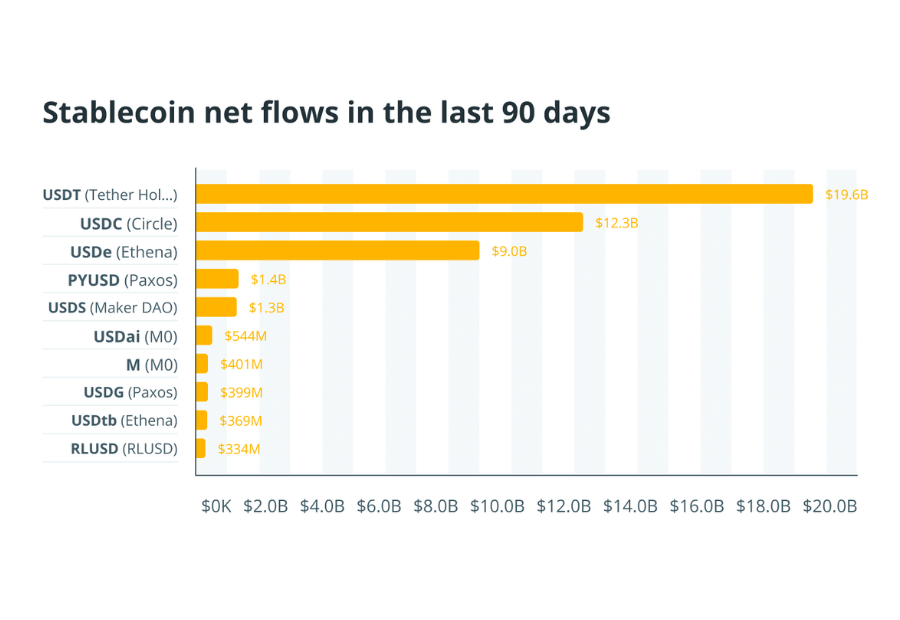Click the PYUSD (Paxos) bar

tap(217, 279)
